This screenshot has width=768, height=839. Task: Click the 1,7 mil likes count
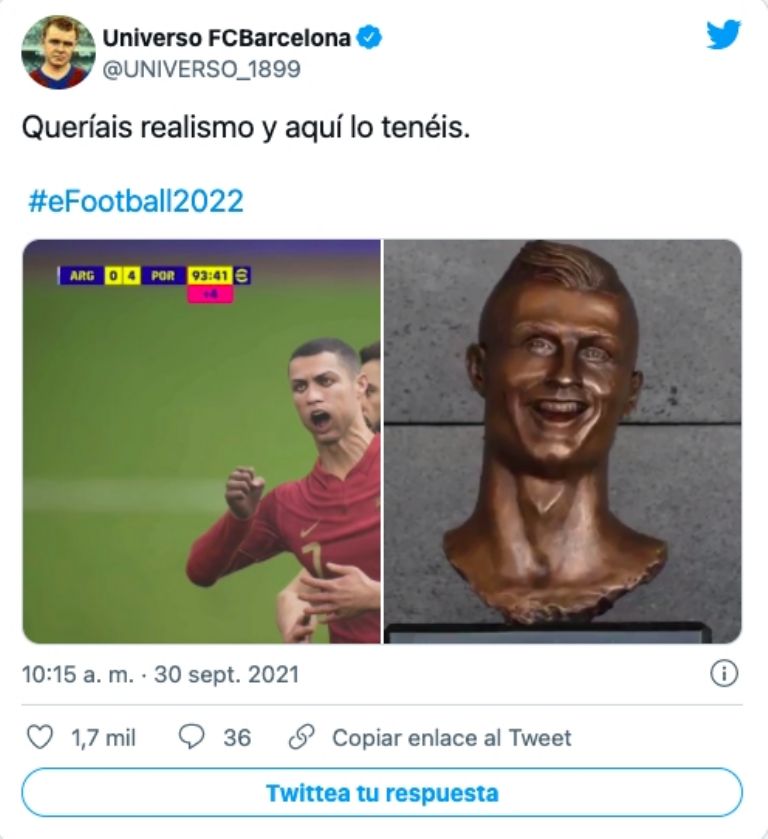click(x=103, y=738)
